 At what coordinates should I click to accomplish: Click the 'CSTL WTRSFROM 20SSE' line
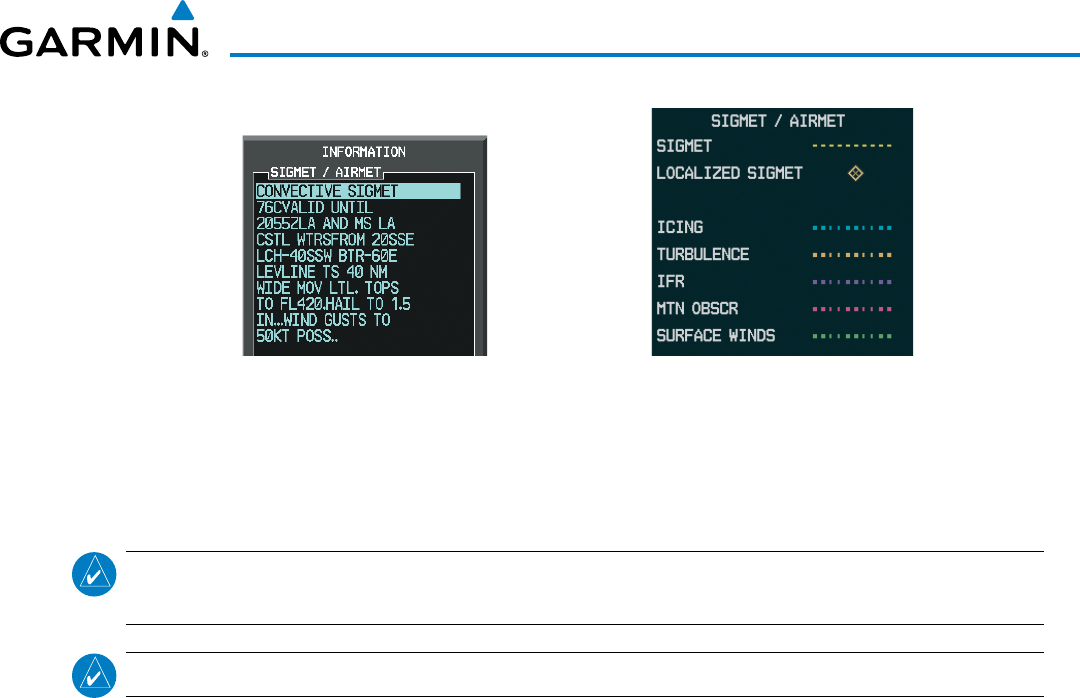point(335,240)
